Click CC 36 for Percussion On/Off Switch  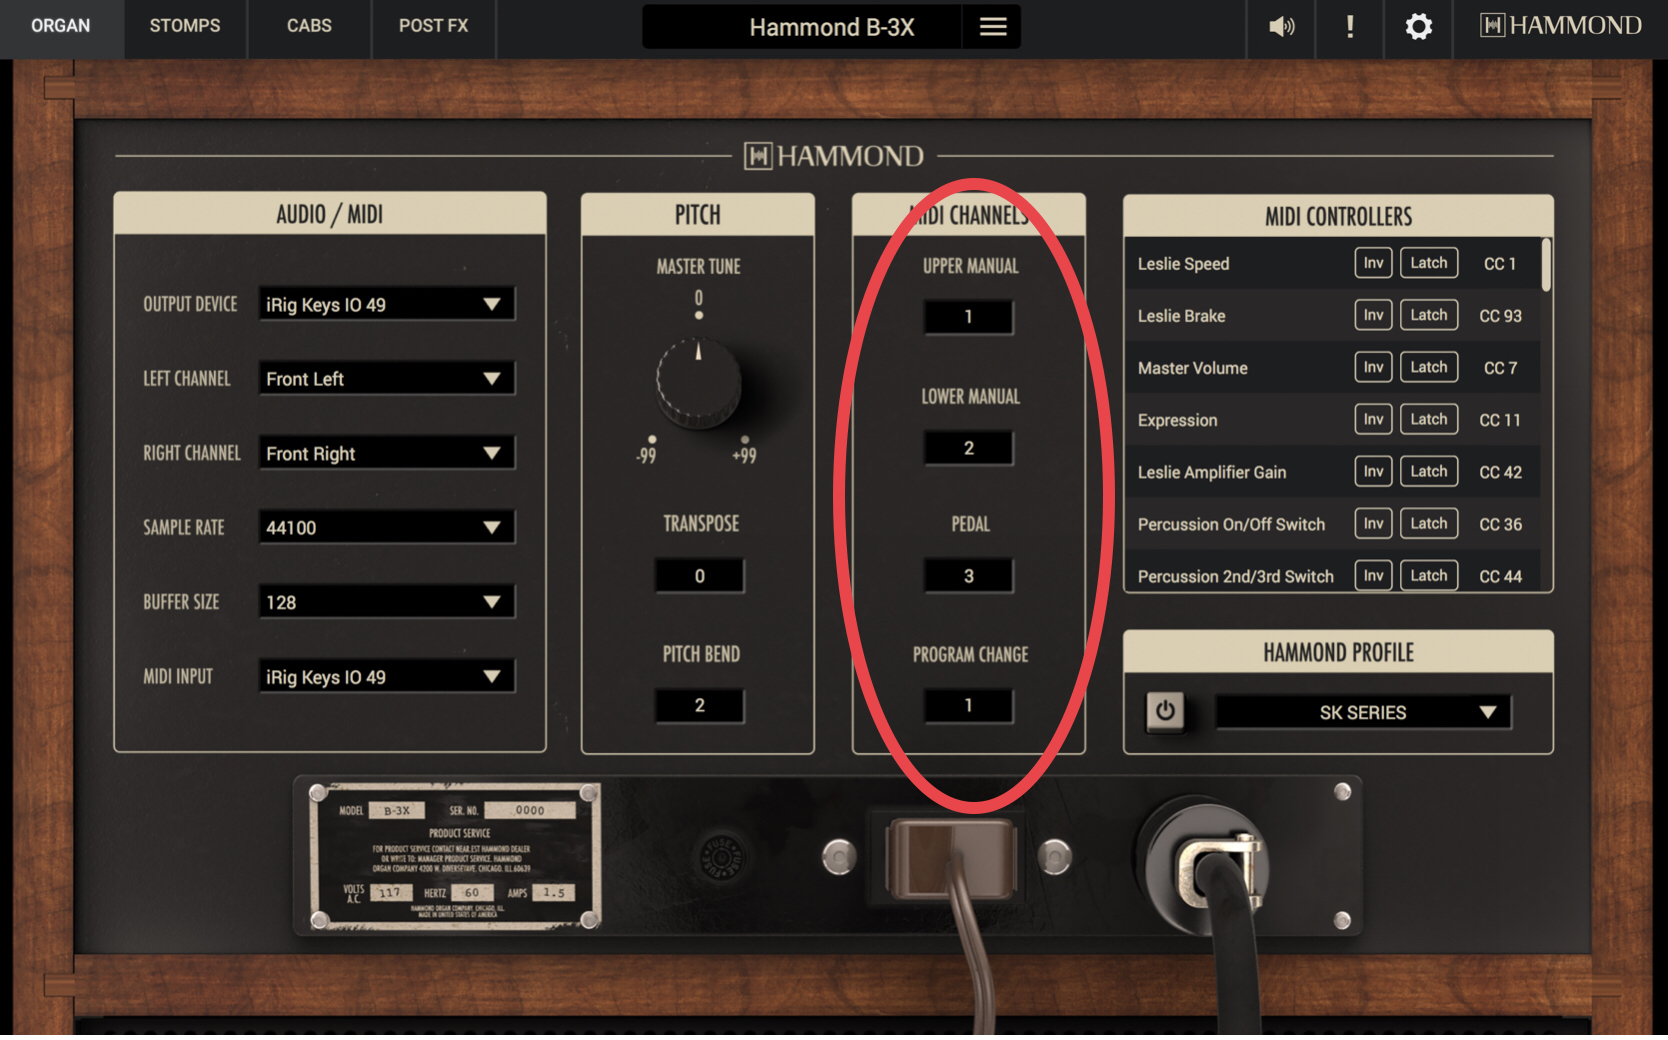1500,524
